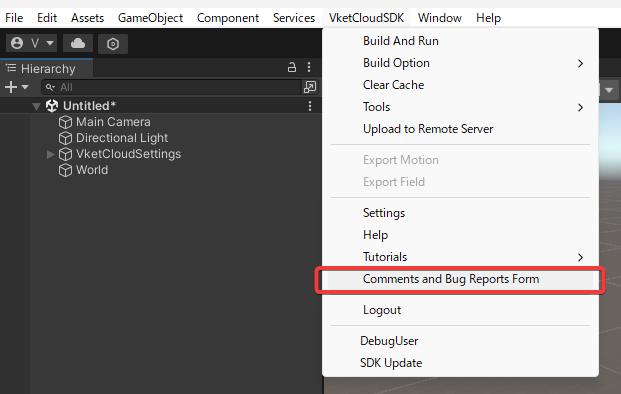Open the Services menu
The height and width of the screenshot is (394, 621).
point(294,18)
